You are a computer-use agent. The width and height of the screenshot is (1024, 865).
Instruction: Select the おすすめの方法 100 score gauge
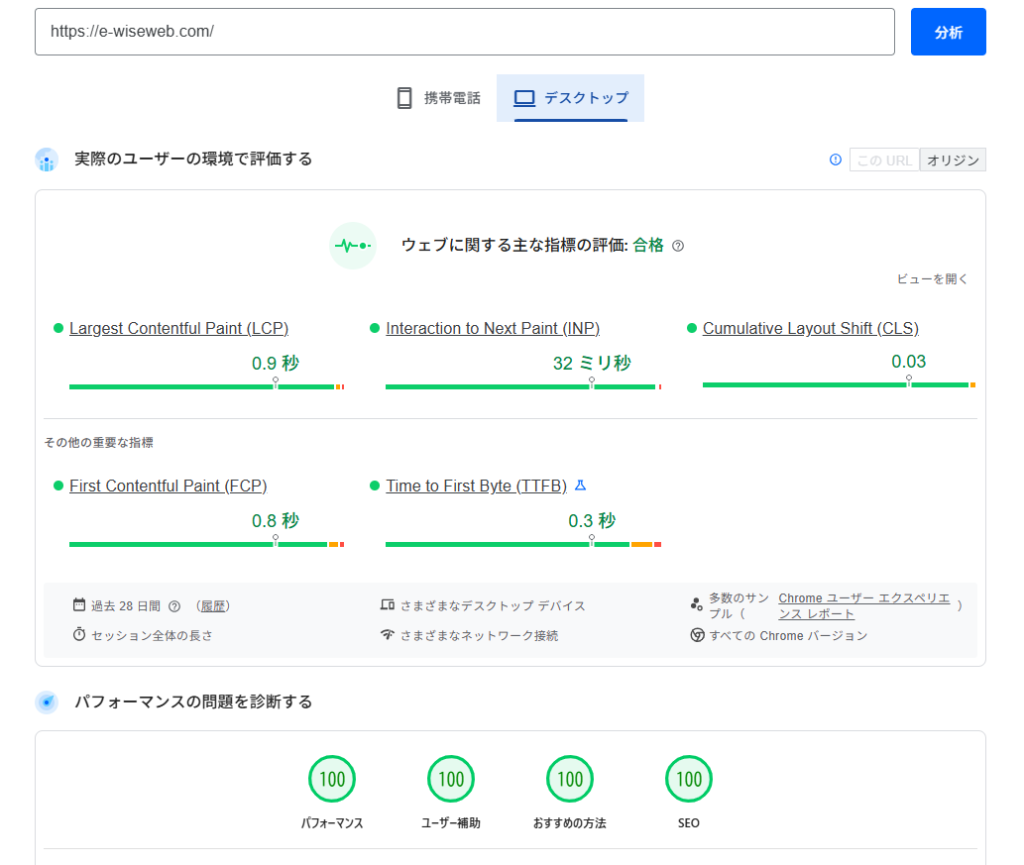click(x=569, y=779)
